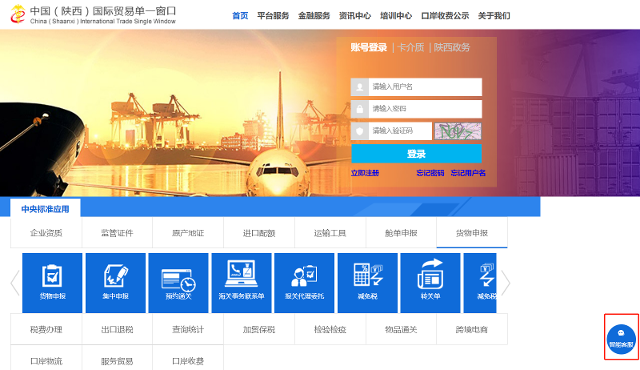Open the 货物申报 clipboard icon tile
The image size is (640, 370).
(52, 283)
